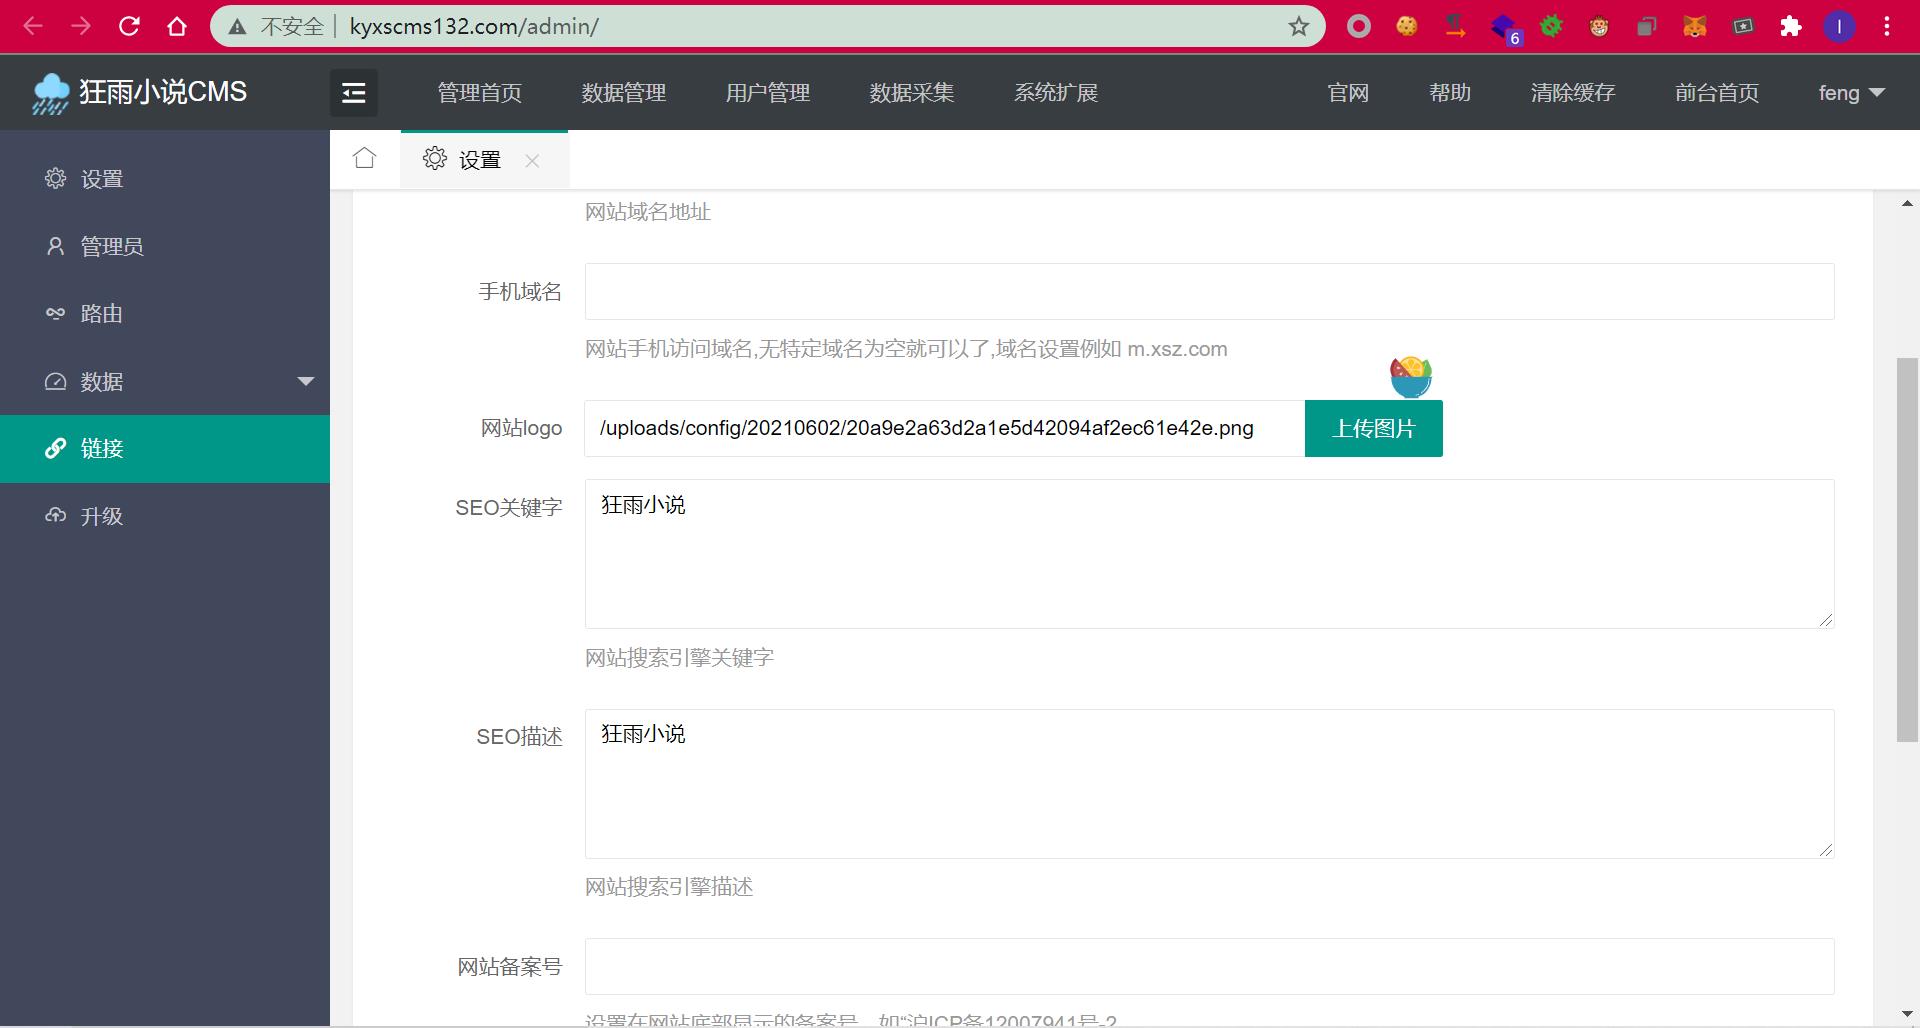Open 管理首页 menu

[x=480, y=93]
